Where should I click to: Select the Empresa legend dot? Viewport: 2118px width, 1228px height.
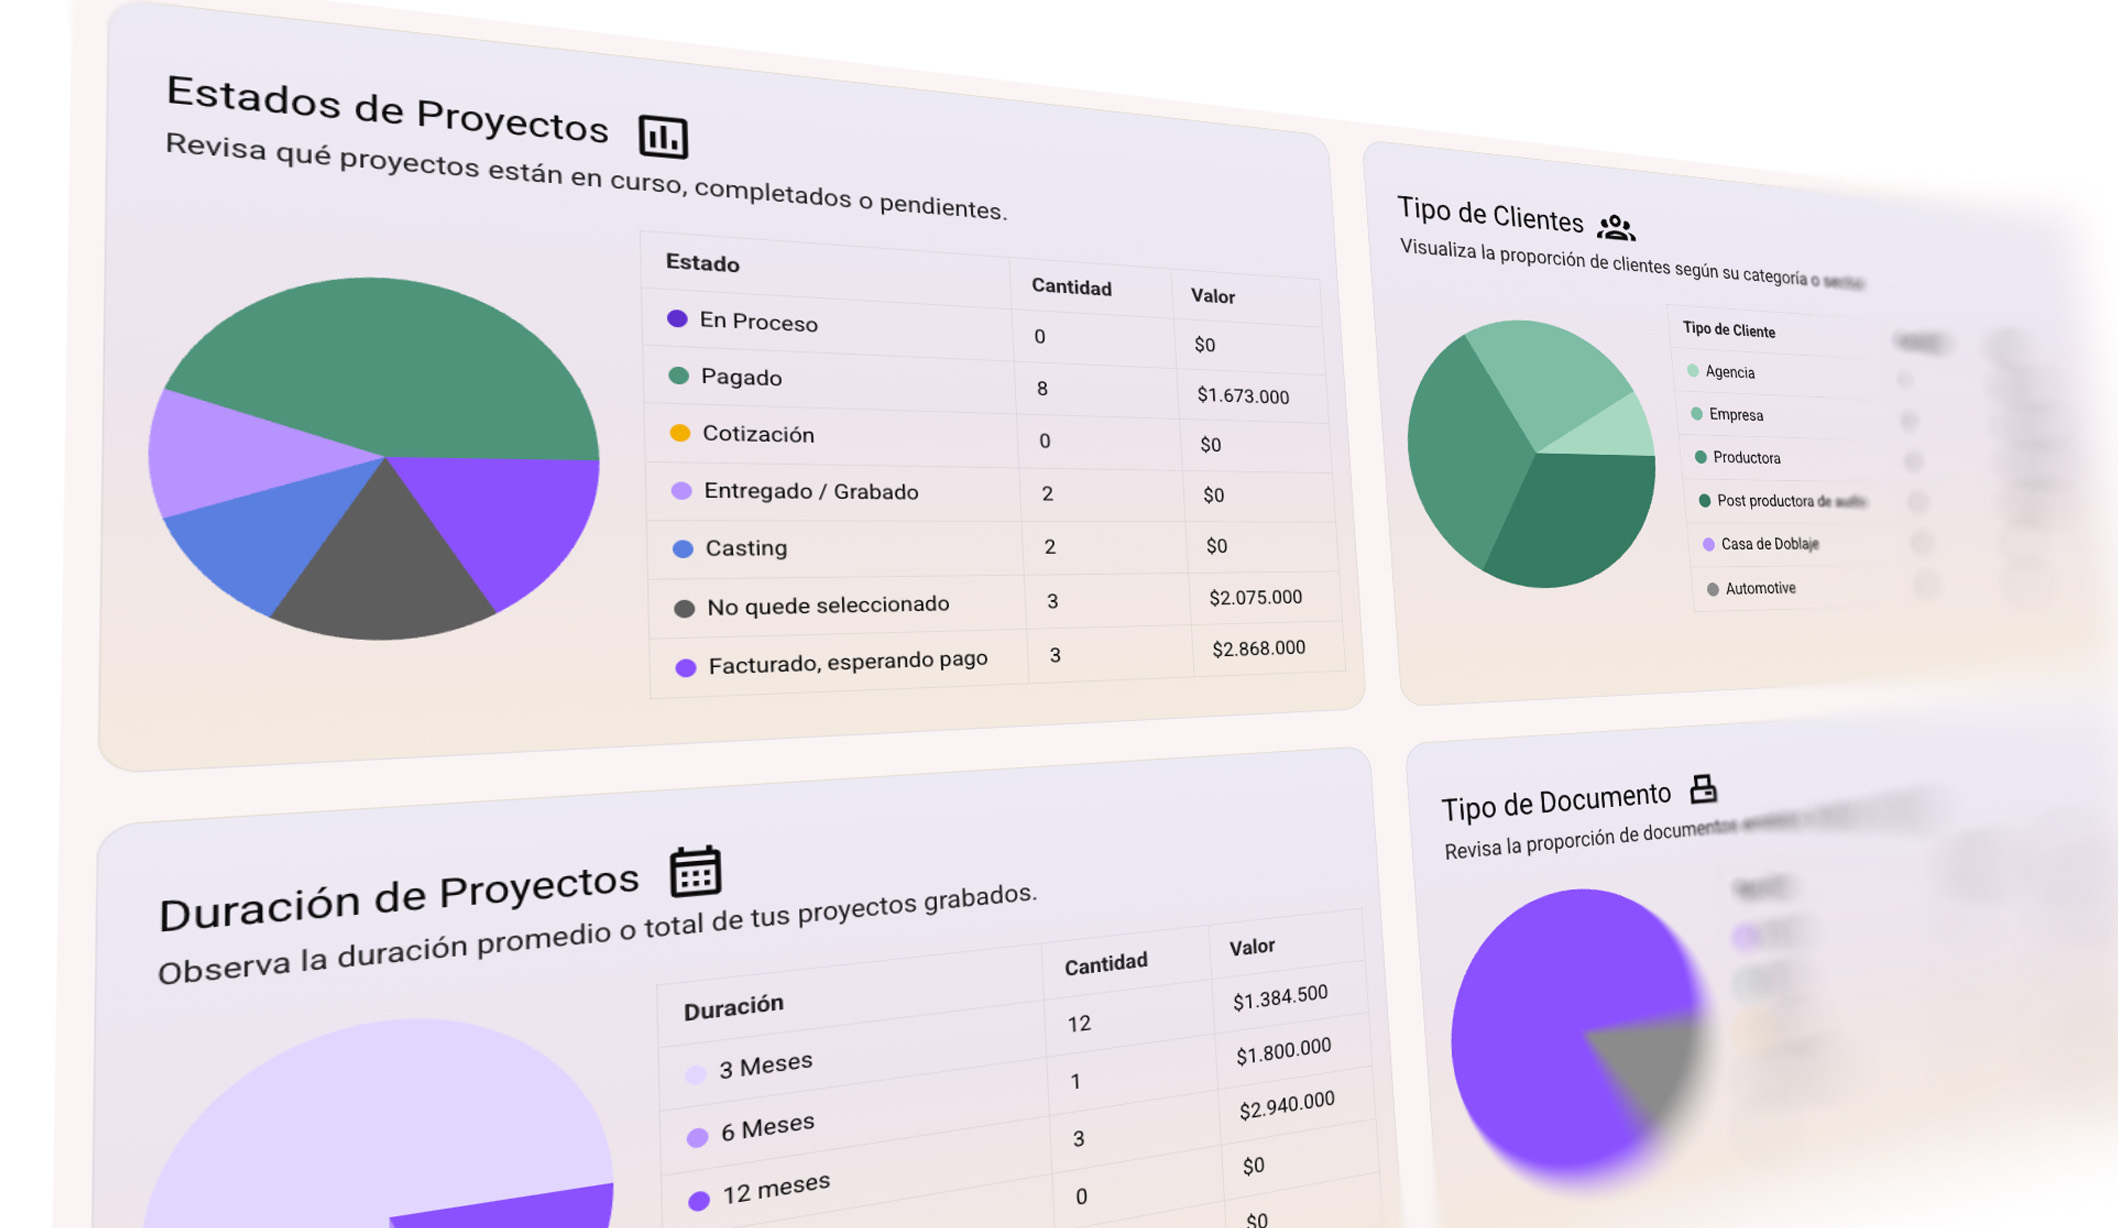pyautogui.click(x=1697, y=413)
